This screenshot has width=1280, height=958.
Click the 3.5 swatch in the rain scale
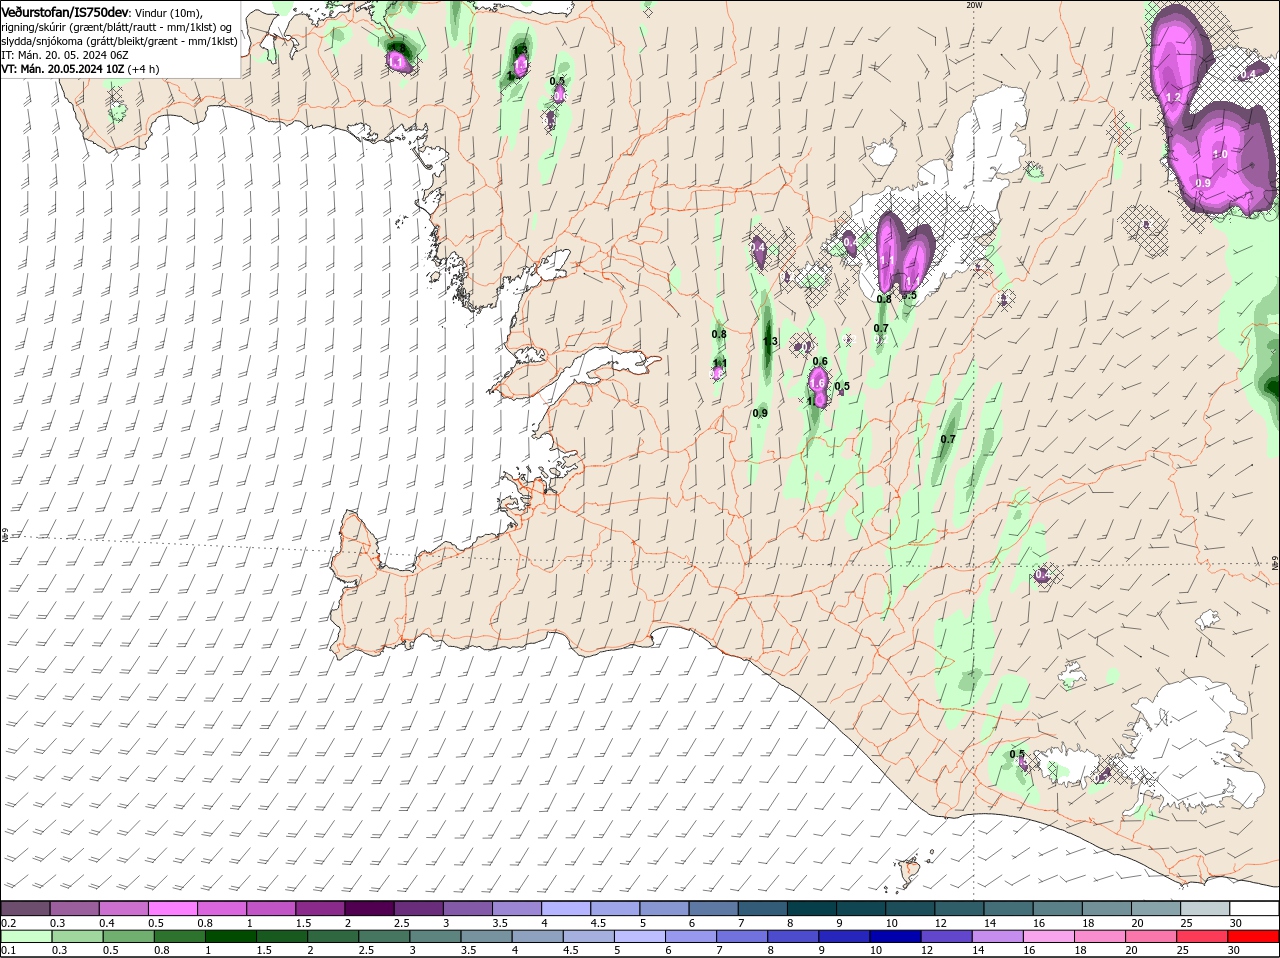pyautogui.click(x=488, y=936)
